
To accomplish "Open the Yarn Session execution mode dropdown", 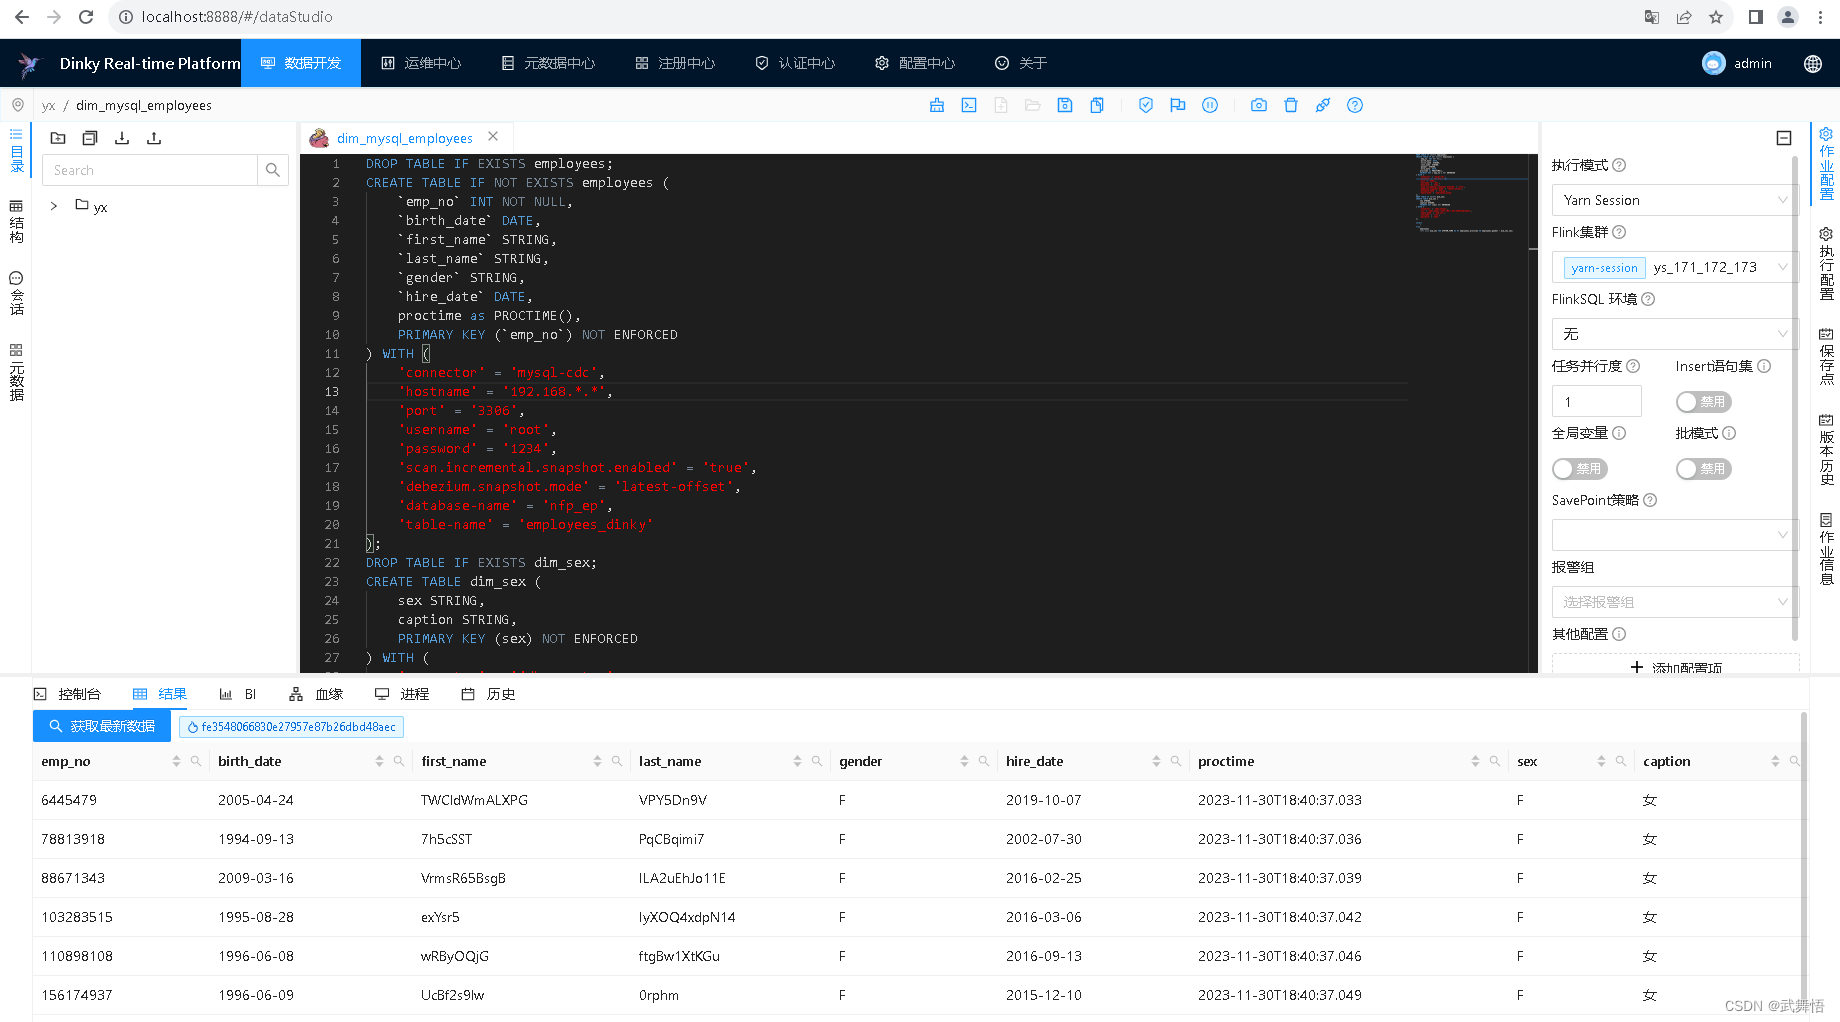I will click(1673, 199).
